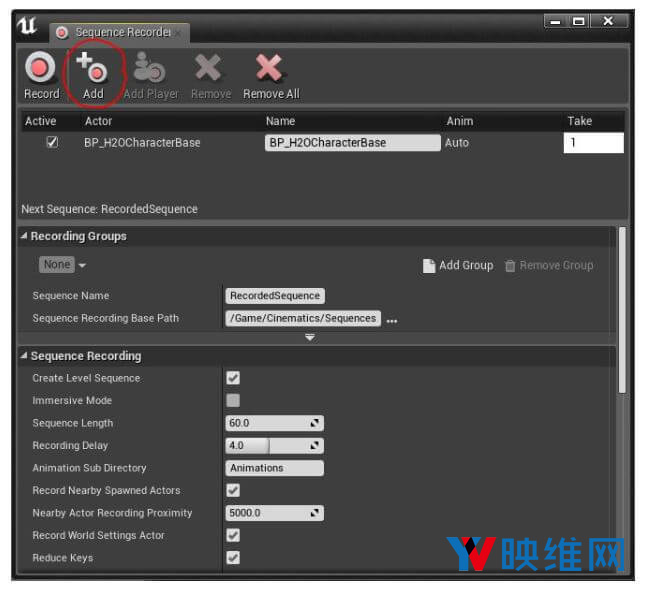Expand advanced options arrow under Recording Groups
This screenshot has height=594, width=647.
[310, 338]
